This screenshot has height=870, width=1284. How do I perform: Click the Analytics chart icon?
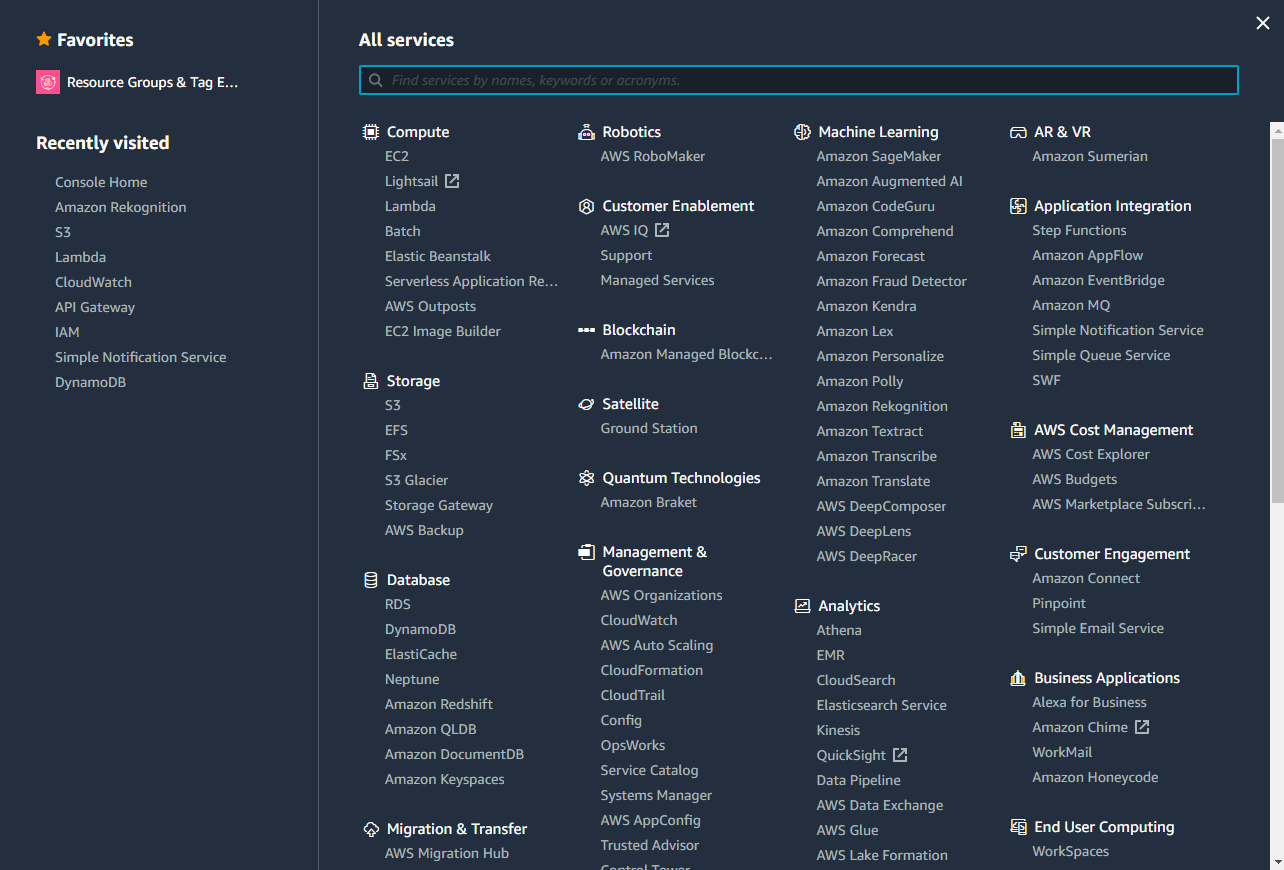coord(802,606)
